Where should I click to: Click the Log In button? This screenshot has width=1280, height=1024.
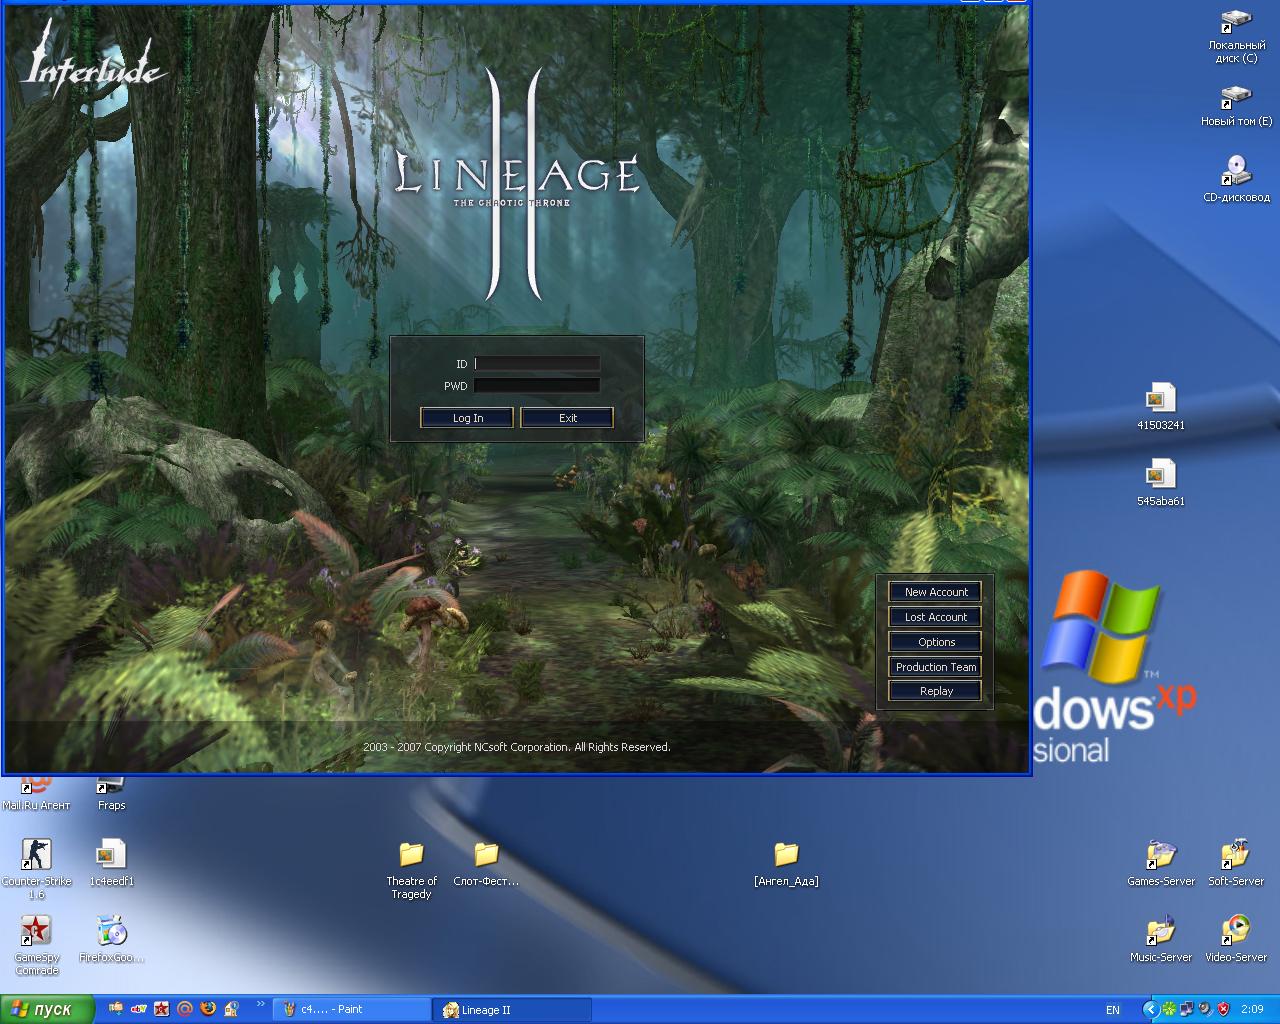click(467, 418)
